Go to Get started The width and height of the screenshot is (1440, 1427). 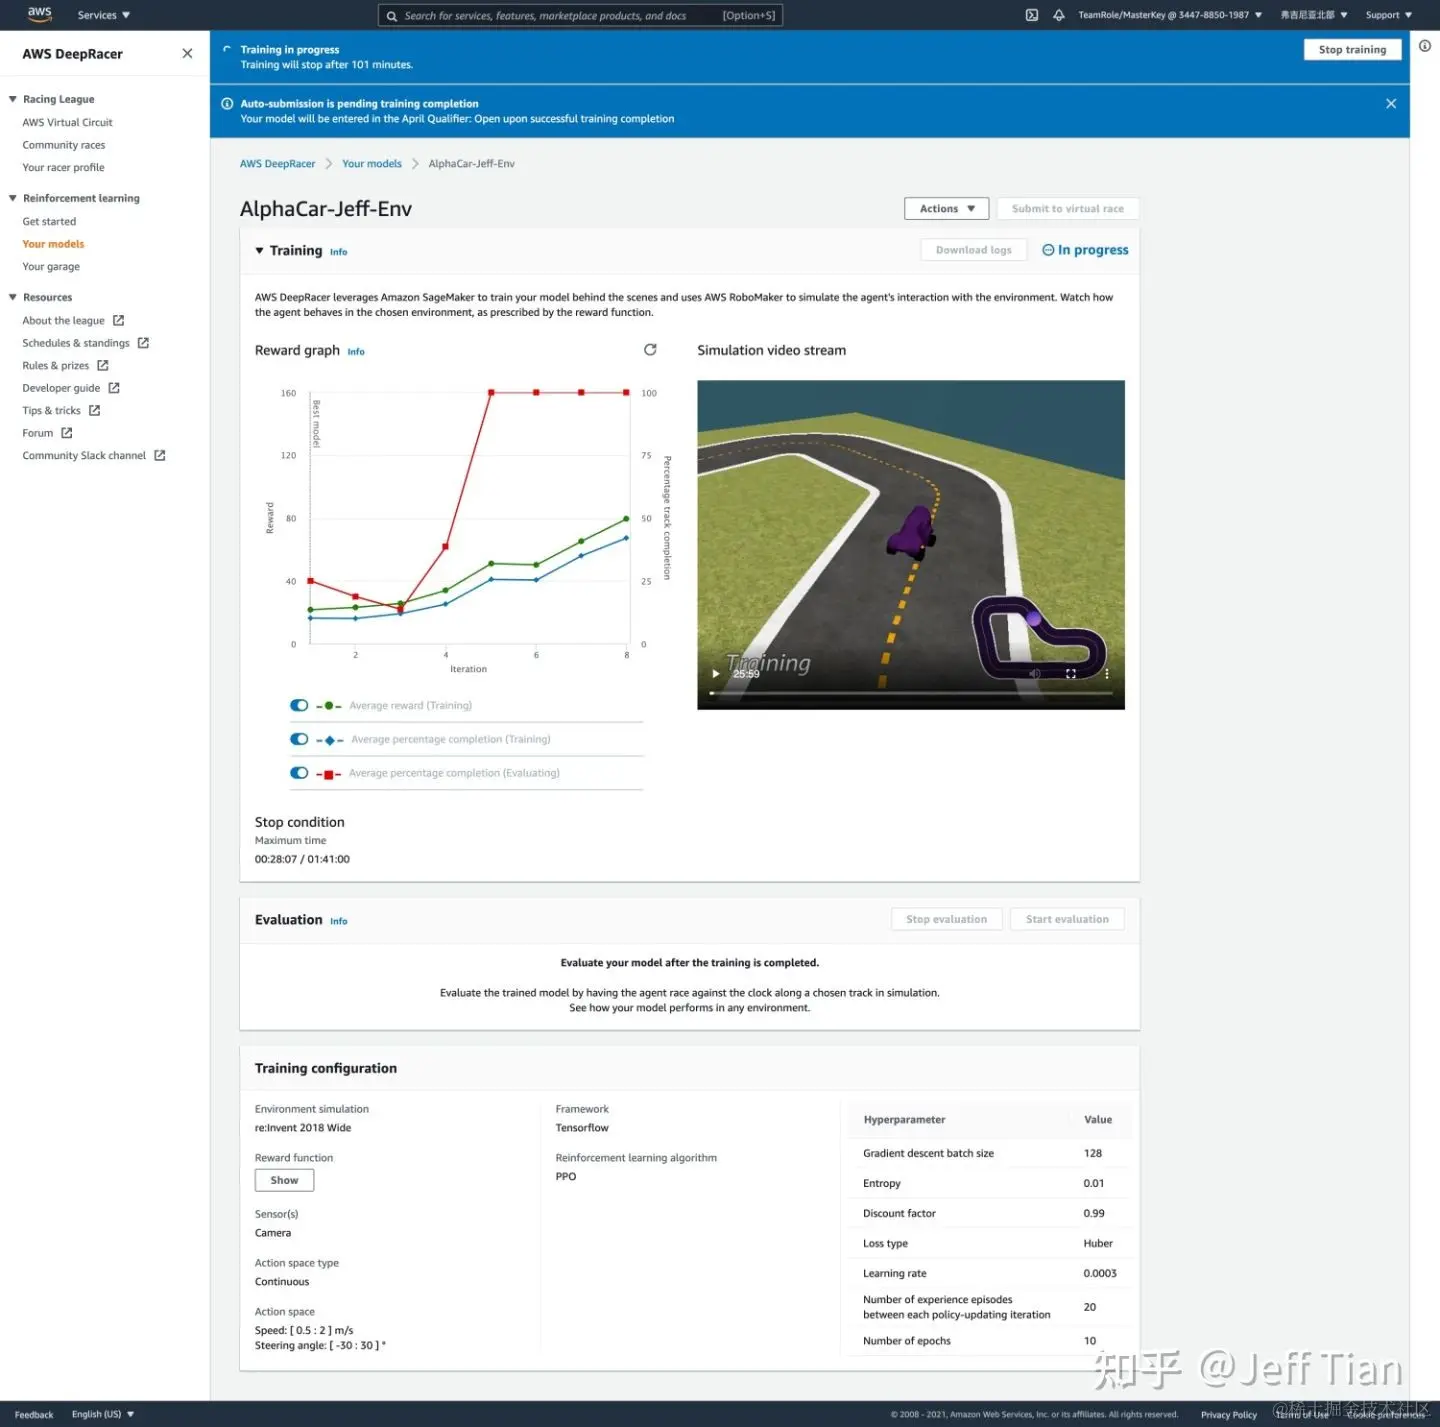click(x=49, y=222)
